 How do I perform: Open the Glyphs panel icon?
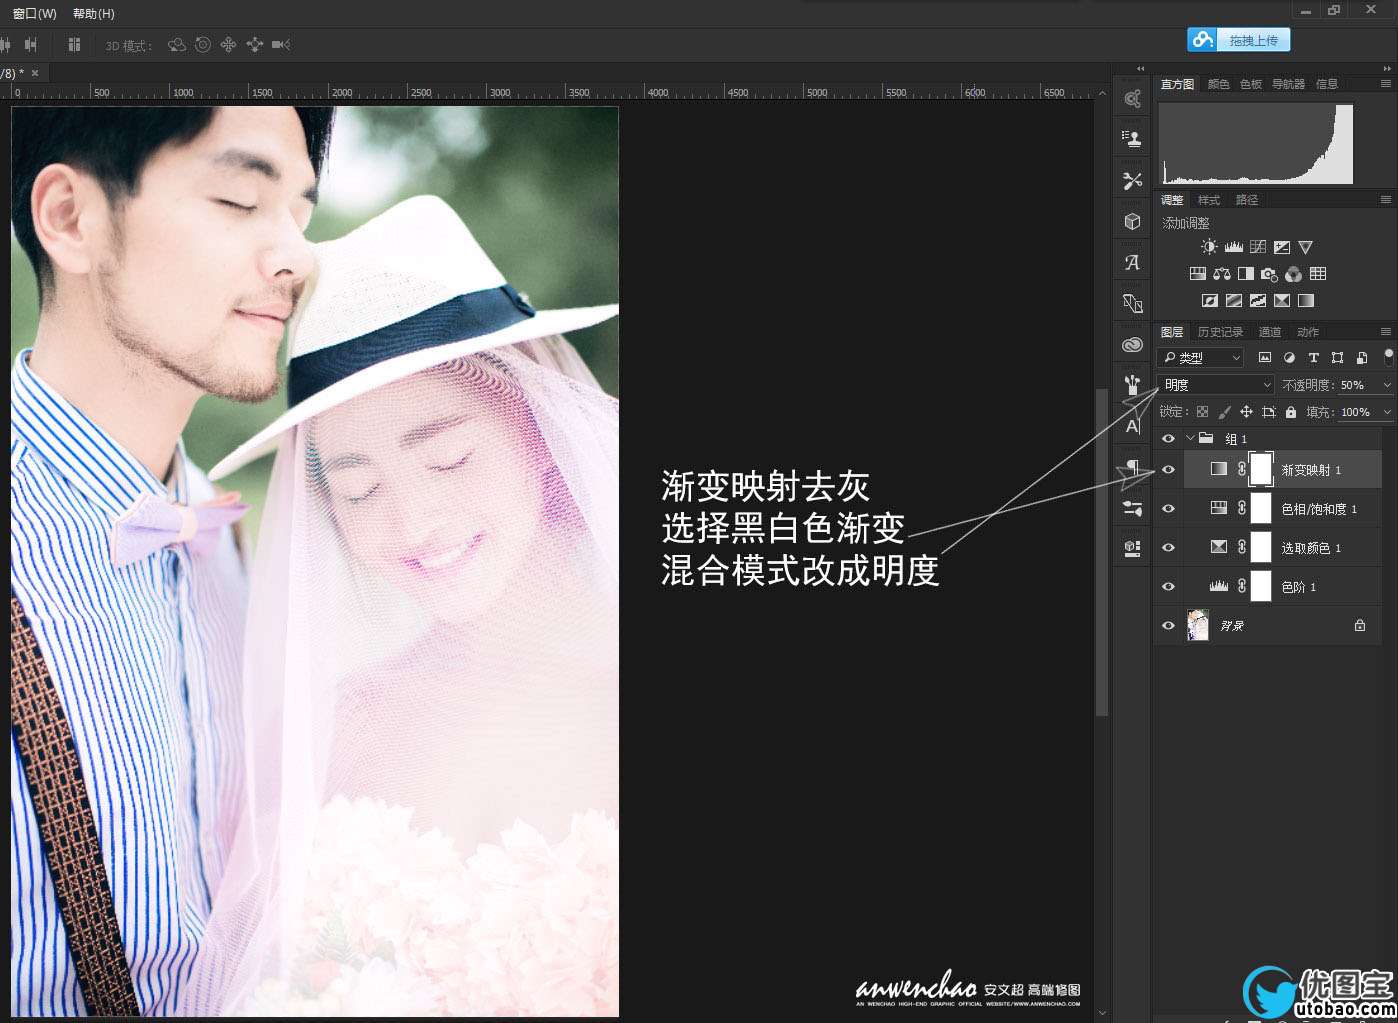1132,262
